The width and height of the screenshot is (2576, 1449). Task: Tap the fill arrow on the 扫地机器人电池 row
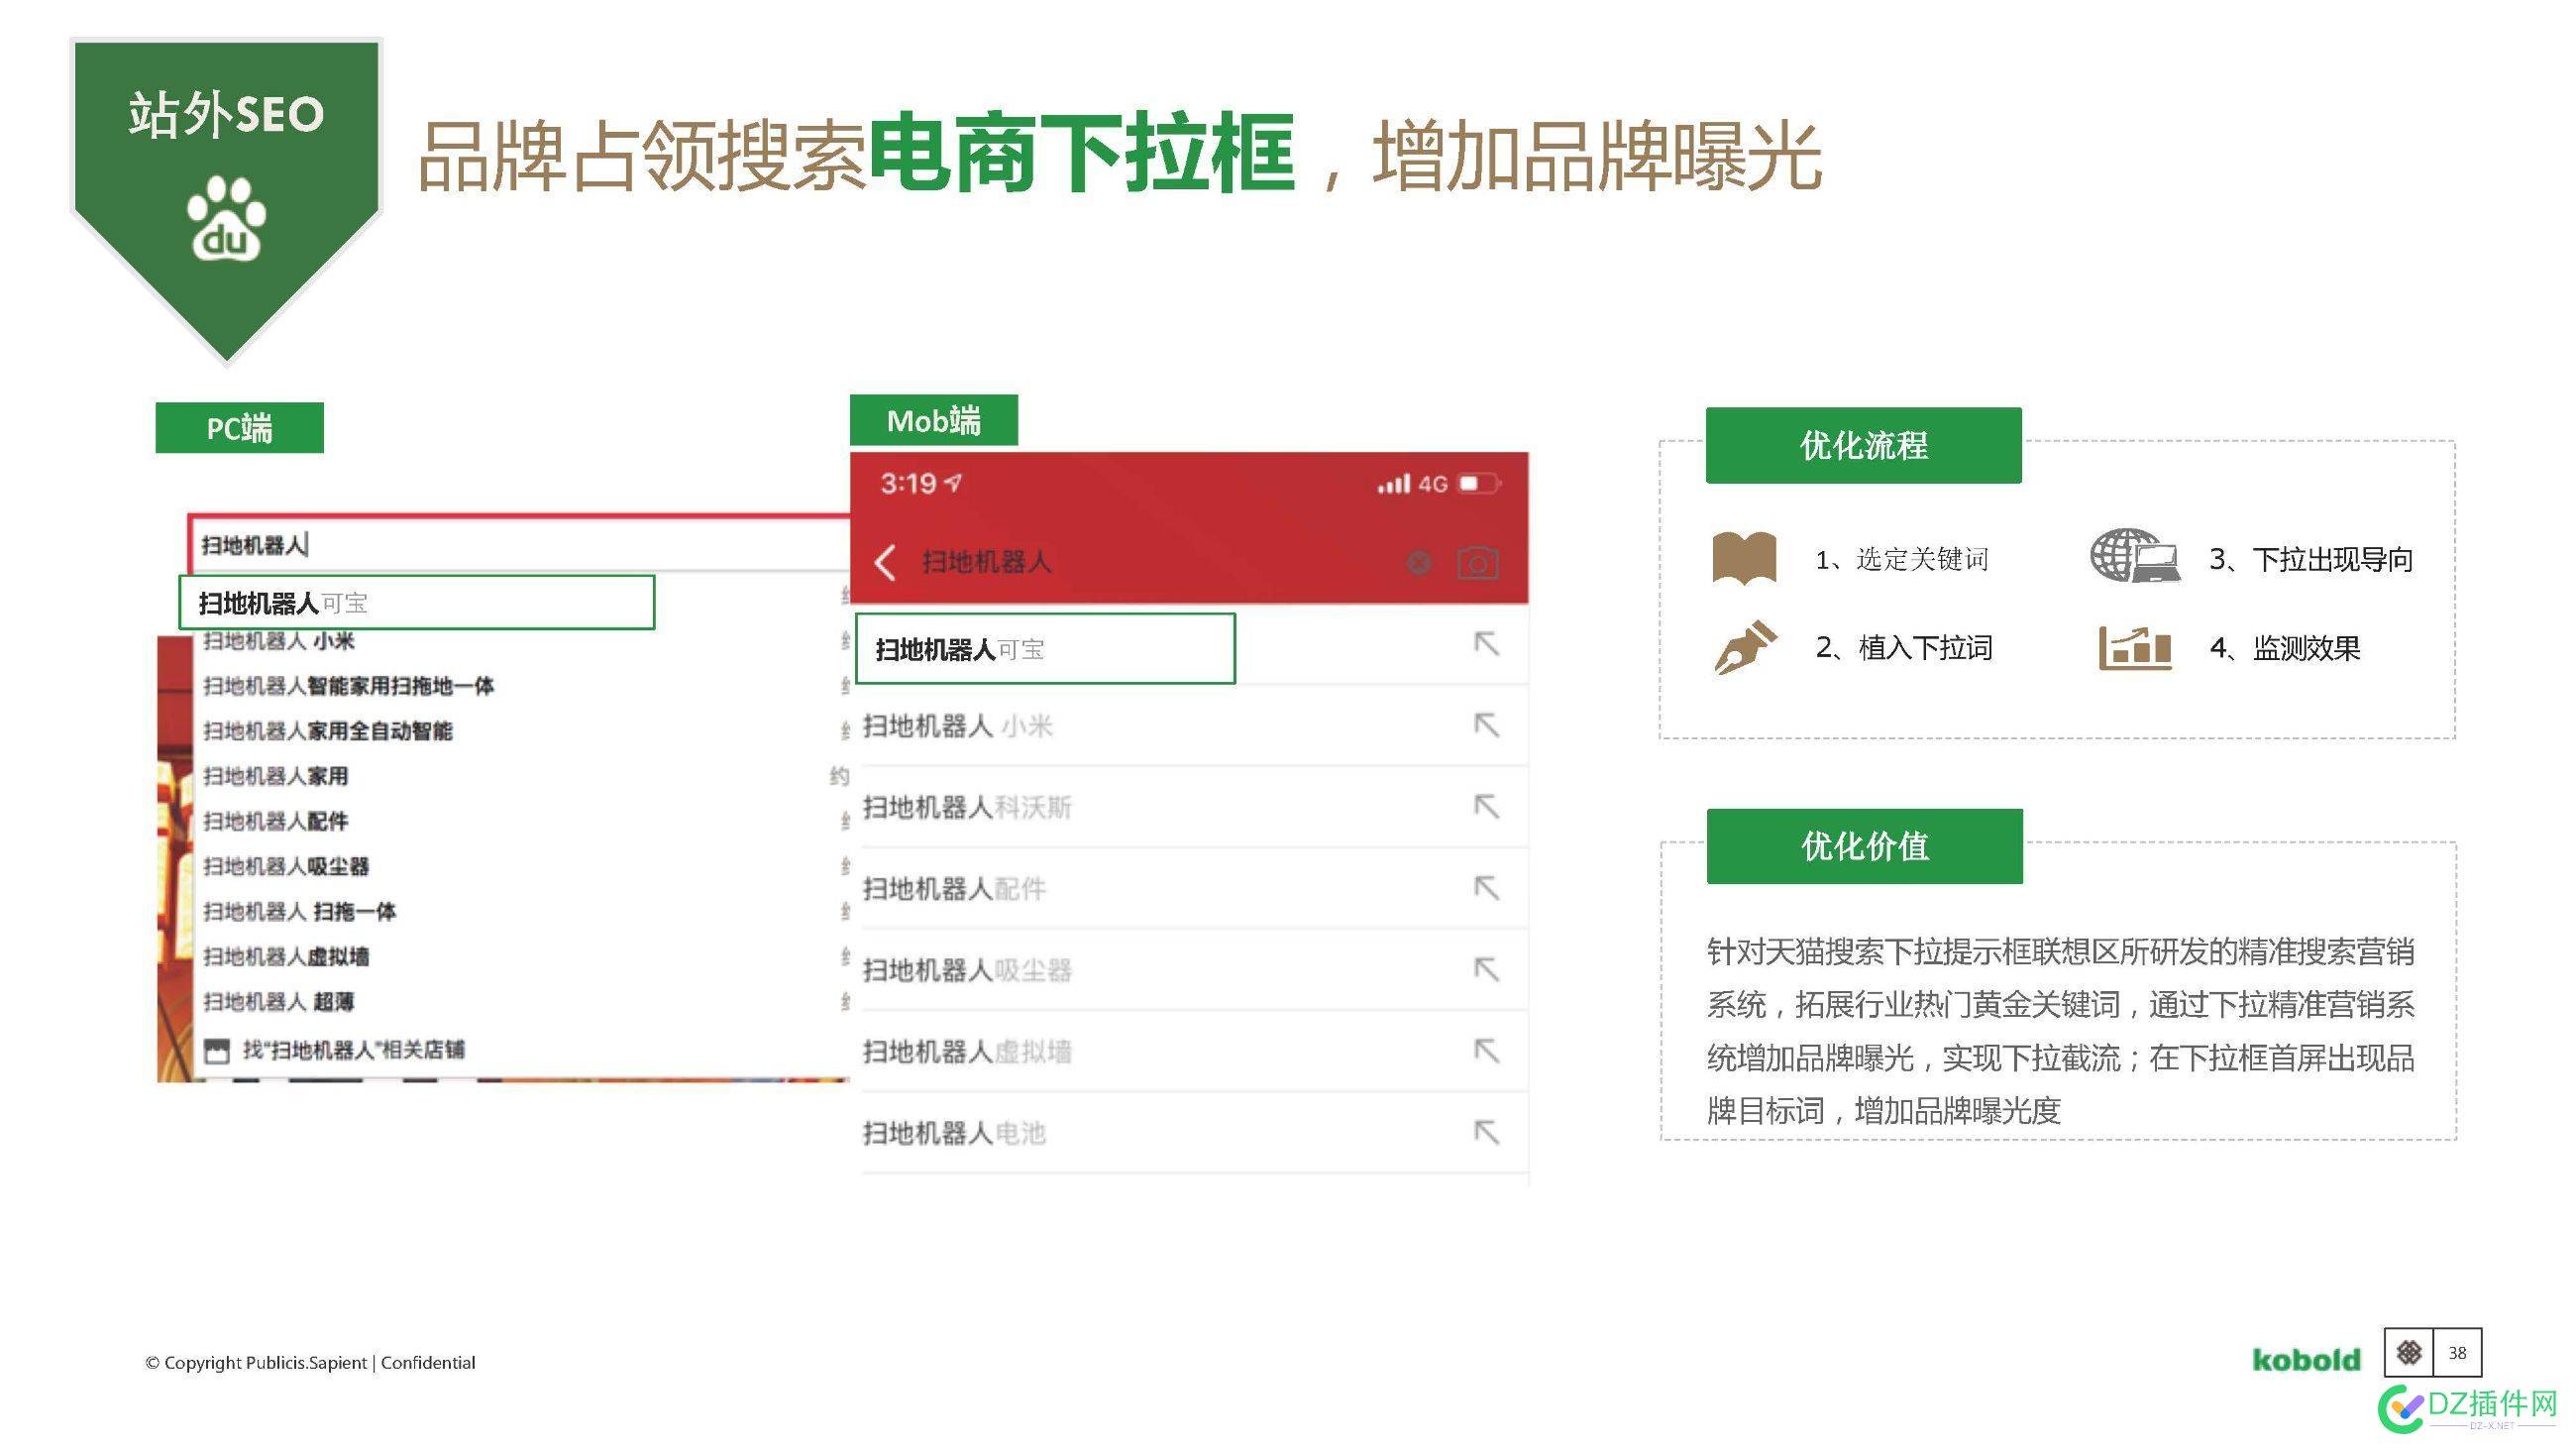click(1486, 1132)
